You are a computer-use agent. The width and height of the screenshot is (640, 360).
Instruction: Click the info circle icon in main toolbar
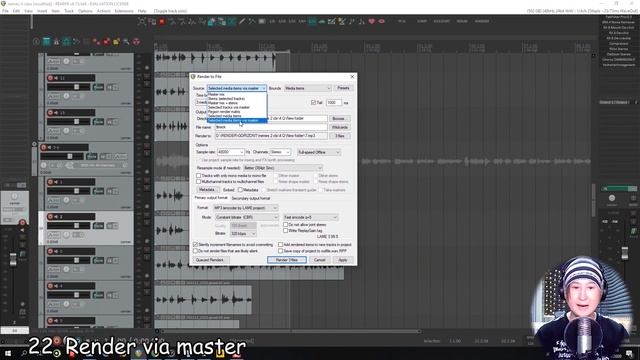(x=36, y=42)
